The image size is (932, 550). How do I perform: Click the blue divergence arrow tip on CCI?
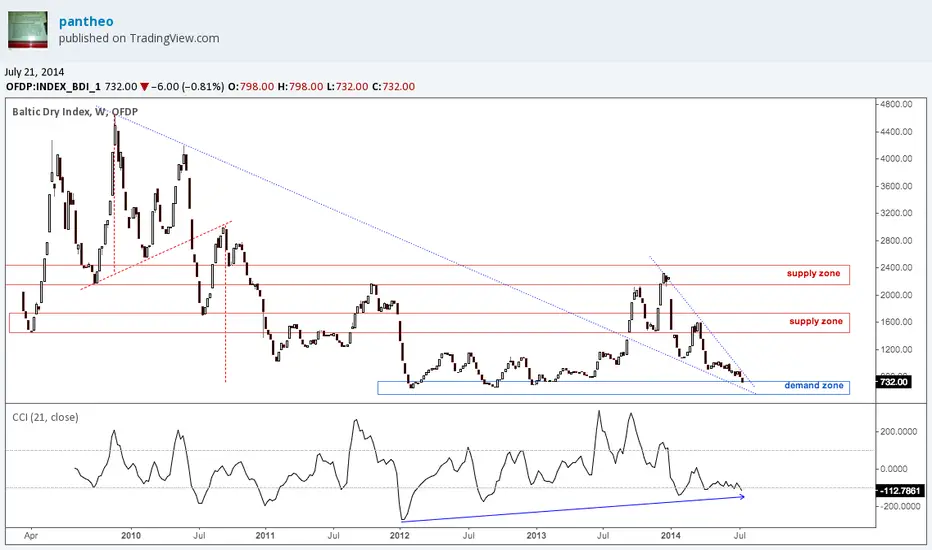(x=742, y=496)
